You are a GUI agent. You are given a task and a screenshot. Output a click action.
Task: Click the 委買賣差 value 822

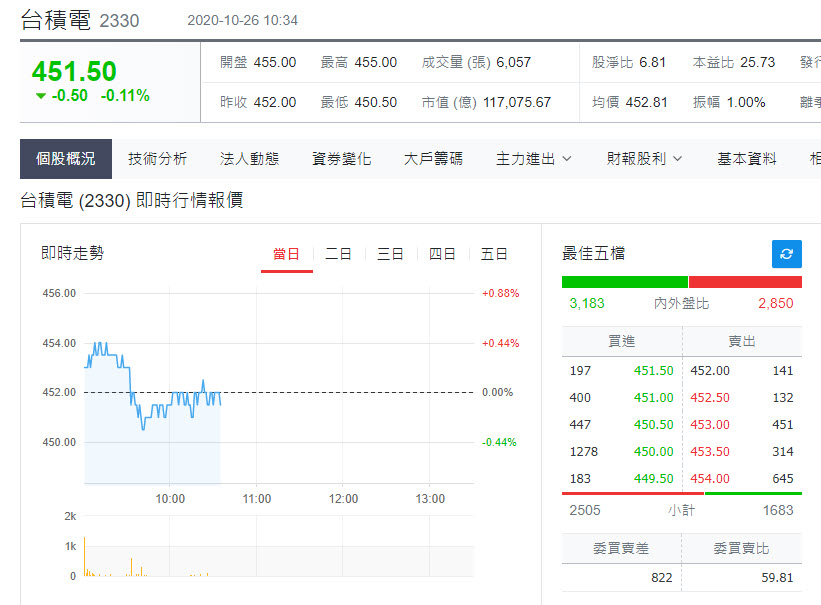coord(662,578)
